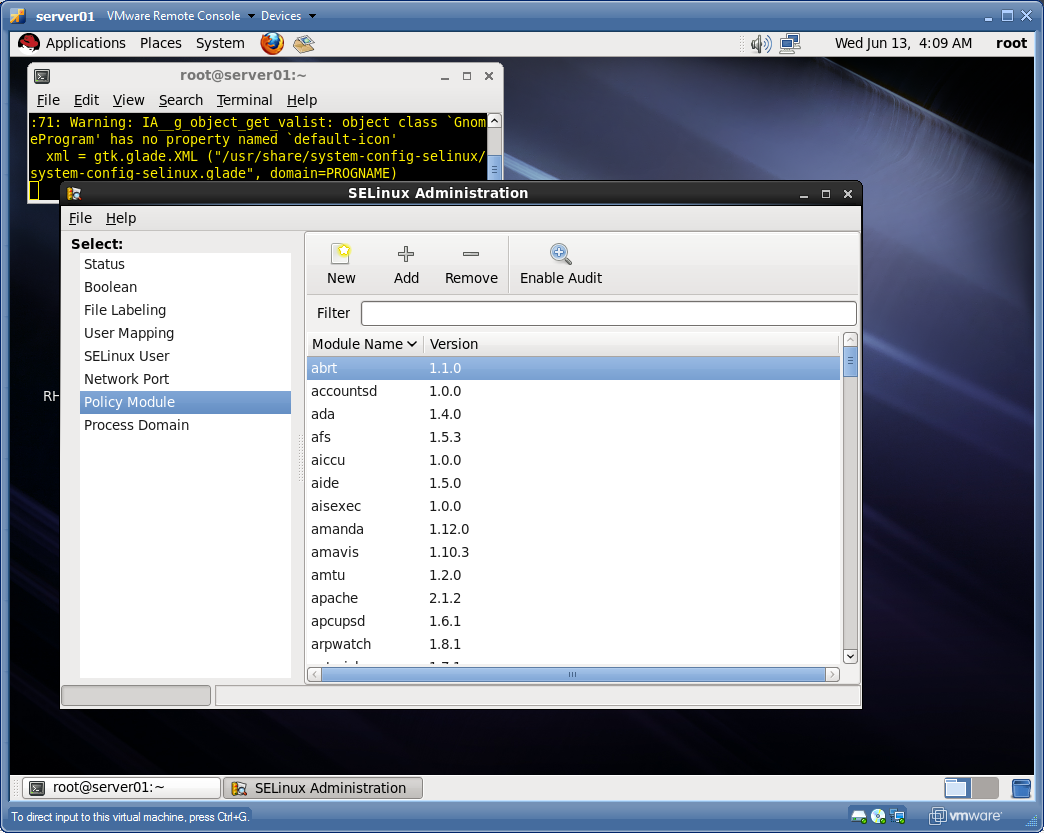1044x833 pixels.
Task: Select the afs module row
Action: click(x=573, y=437)
